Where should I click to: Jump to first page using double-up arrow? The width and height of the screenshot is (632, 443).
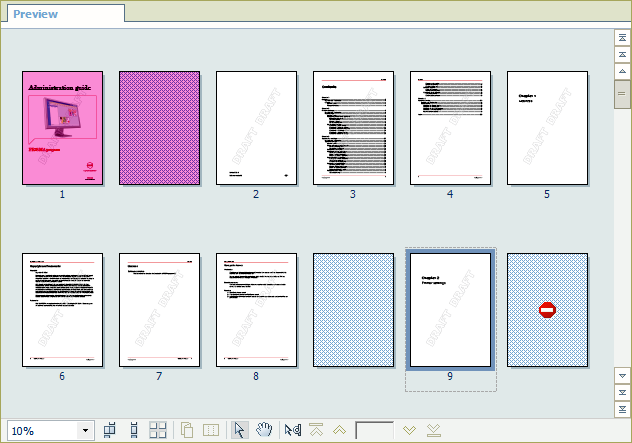click(x=316, y=430)
